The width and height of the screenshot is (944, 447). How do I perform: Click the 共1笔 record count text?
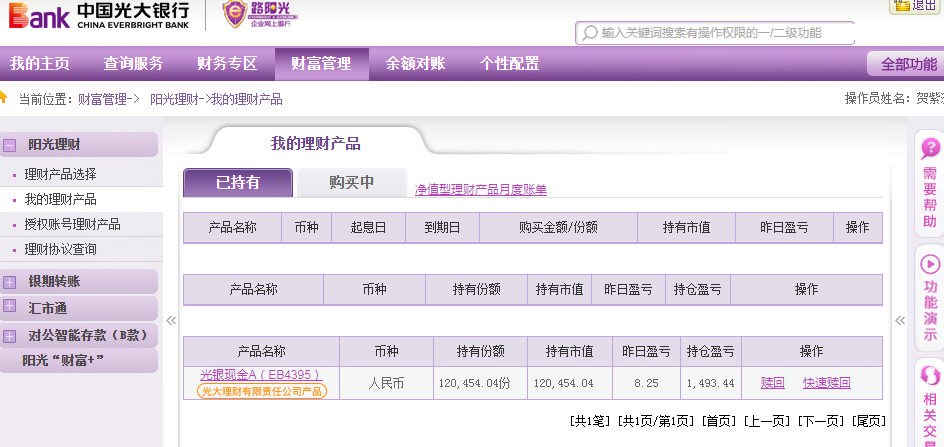(x=590, y=421)
